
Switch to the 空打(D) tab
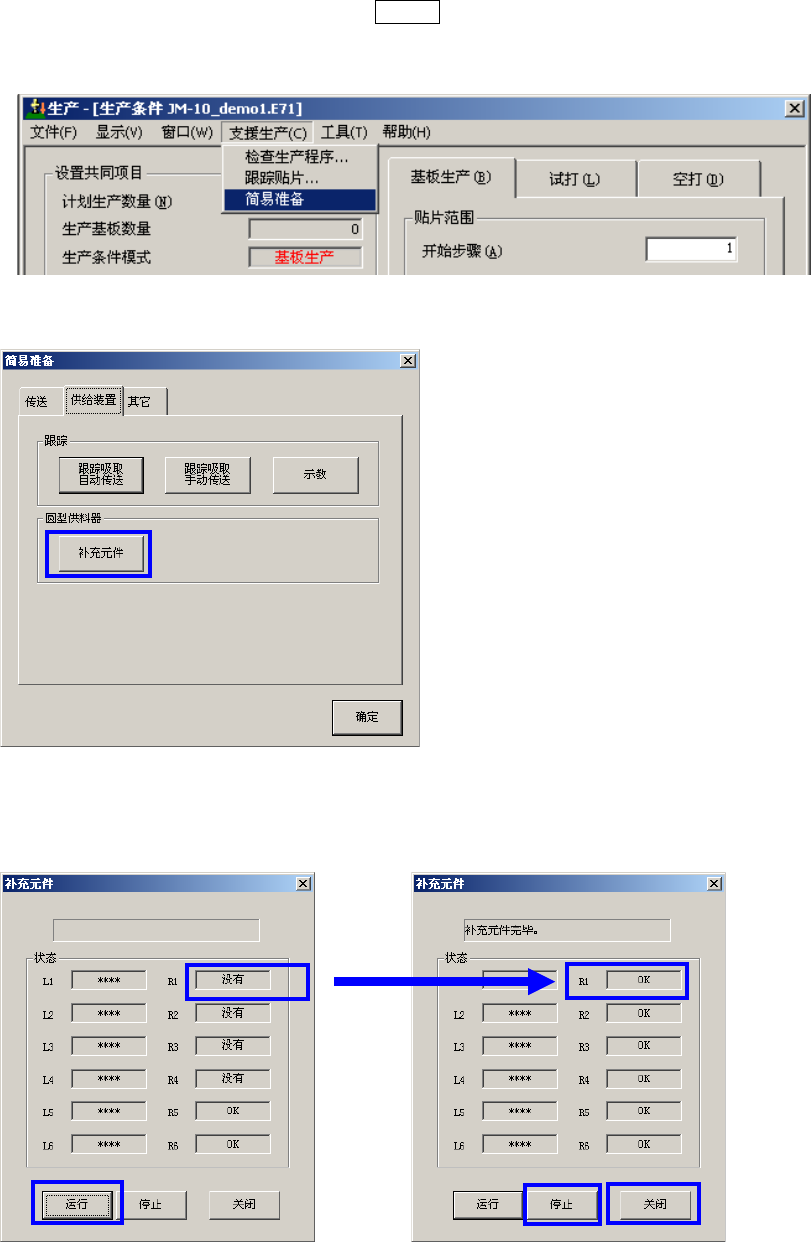pyautogui.click(x=699, y=179)
